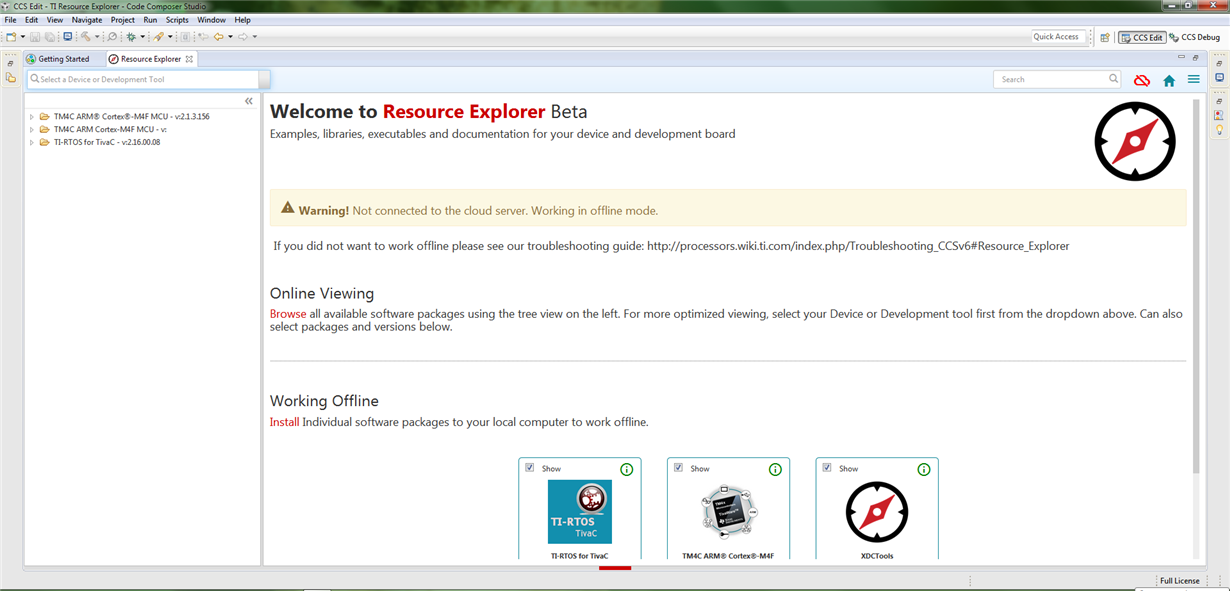Open the Navigate menu
This screenshot has height=591, width=1230.
pyautogui.click(x=87, y=20)
